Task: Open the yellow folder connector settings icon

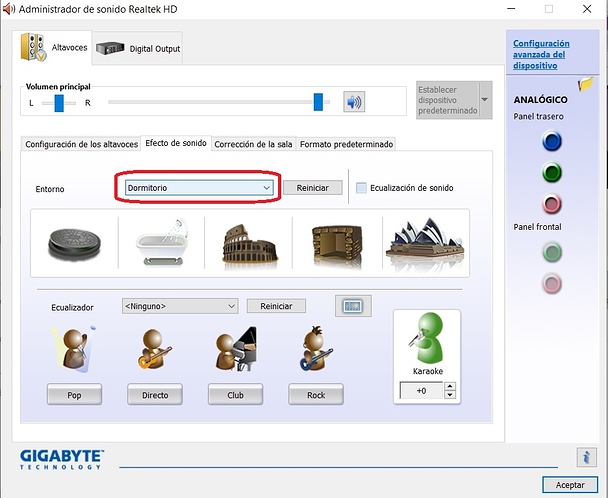Action: [586, 83]
